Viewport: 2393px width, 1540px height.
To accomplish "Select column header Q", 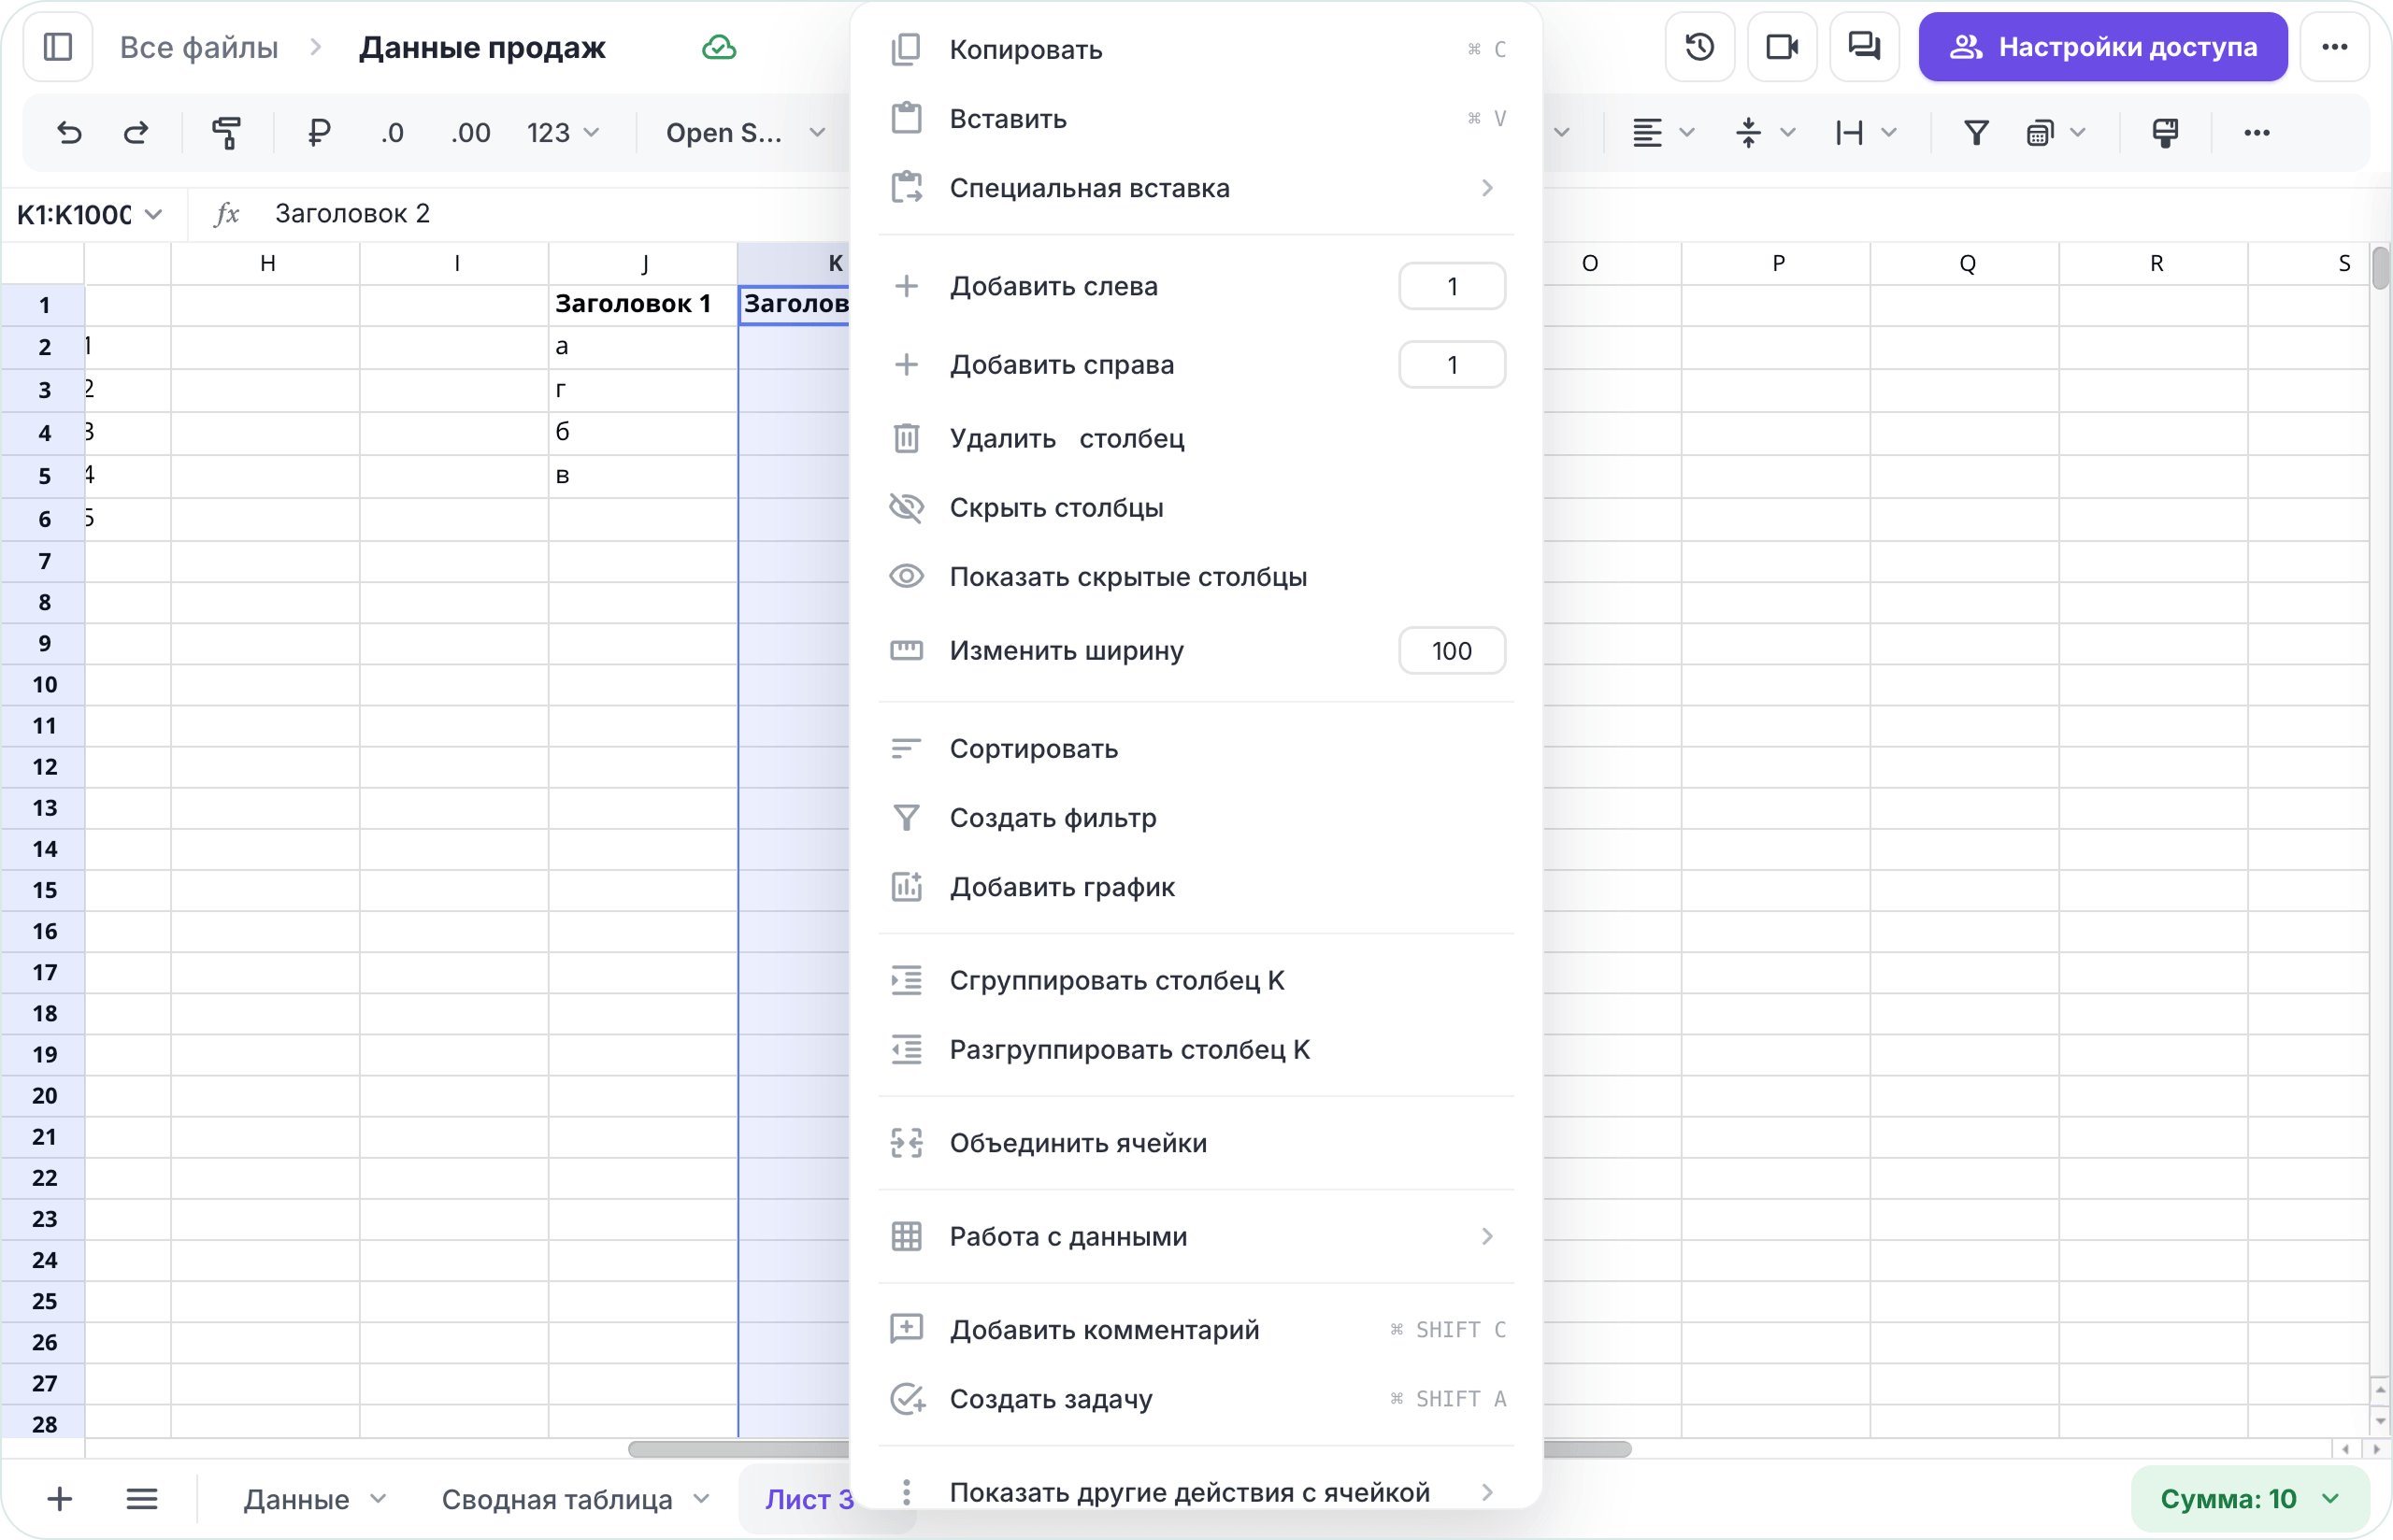I will point(1967,263).
